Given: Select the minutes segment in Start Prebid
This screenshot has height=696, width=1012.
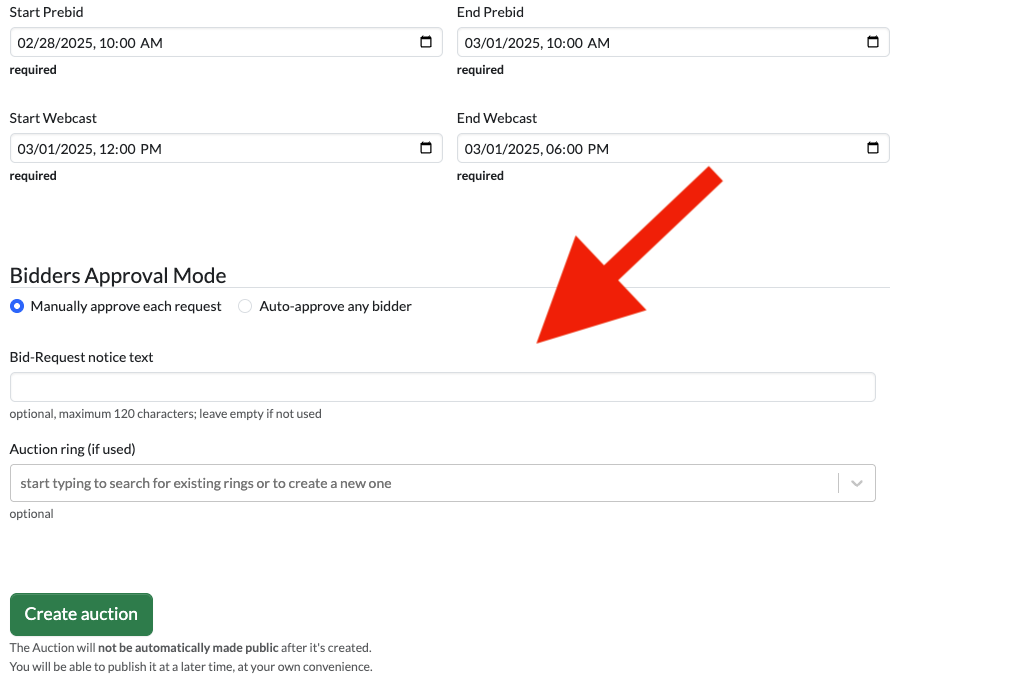Looking at the screenshot, I should coord(128,43).
